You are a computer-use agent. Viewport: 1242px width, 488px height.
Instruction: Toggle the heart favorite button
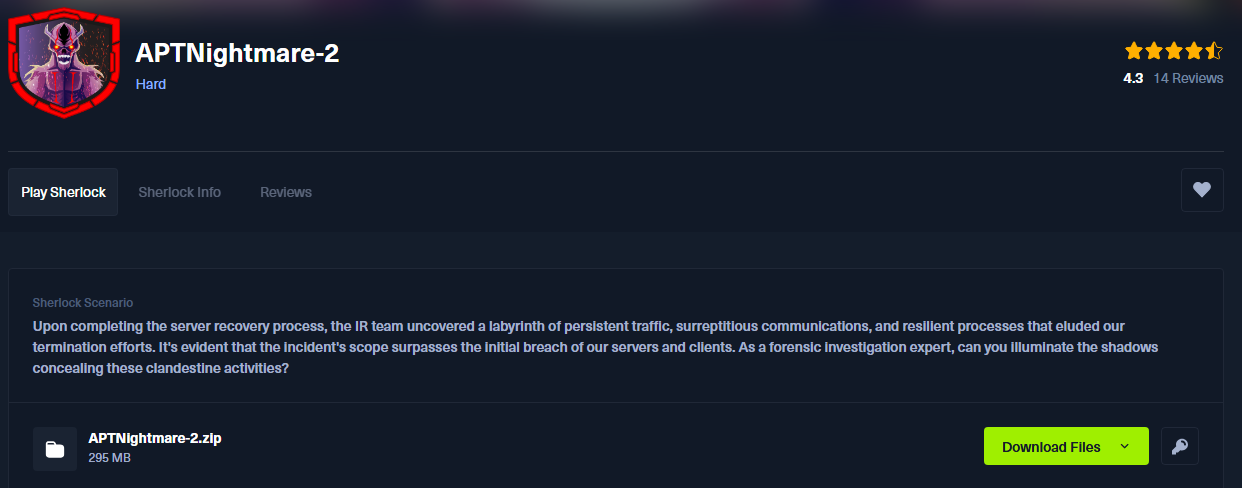coord(1202,190)
